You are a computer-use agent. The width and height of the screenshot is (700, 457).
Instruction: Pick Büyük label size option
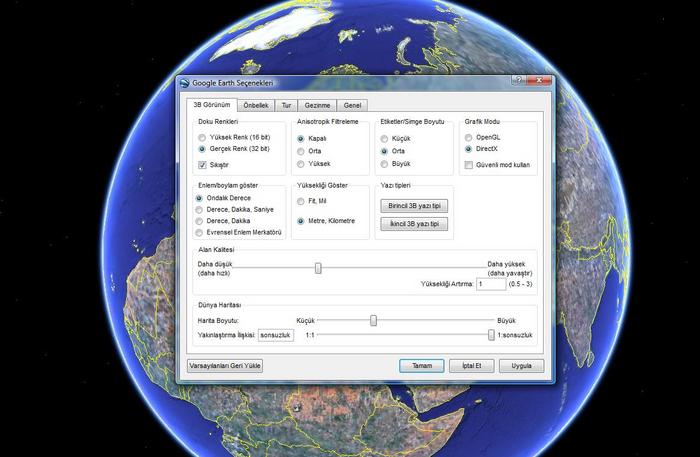click(x=384, y=164)
